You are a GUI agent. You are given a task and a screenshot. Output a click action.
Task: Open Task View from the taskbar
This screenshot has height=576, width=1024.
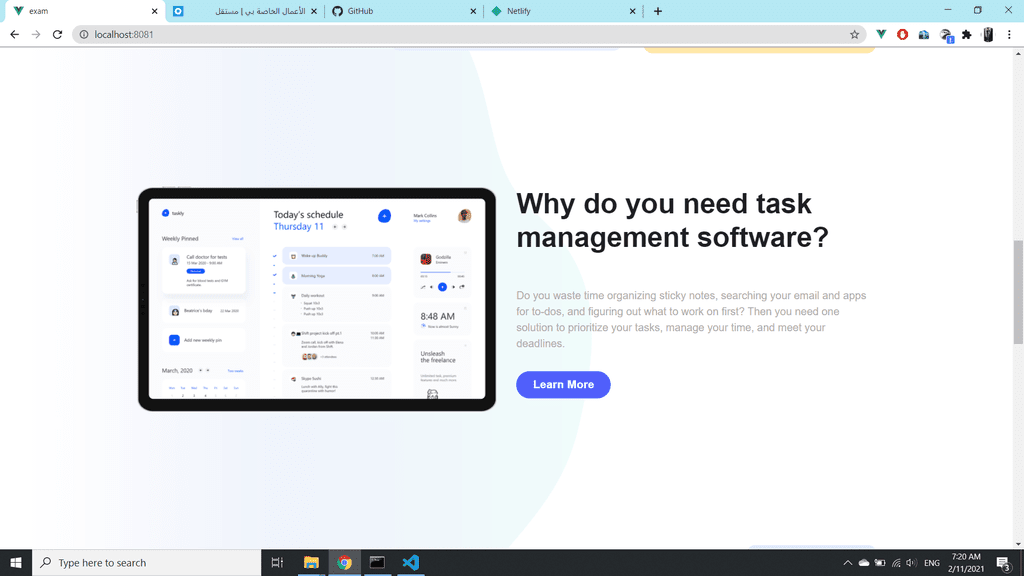click(278, 562)
